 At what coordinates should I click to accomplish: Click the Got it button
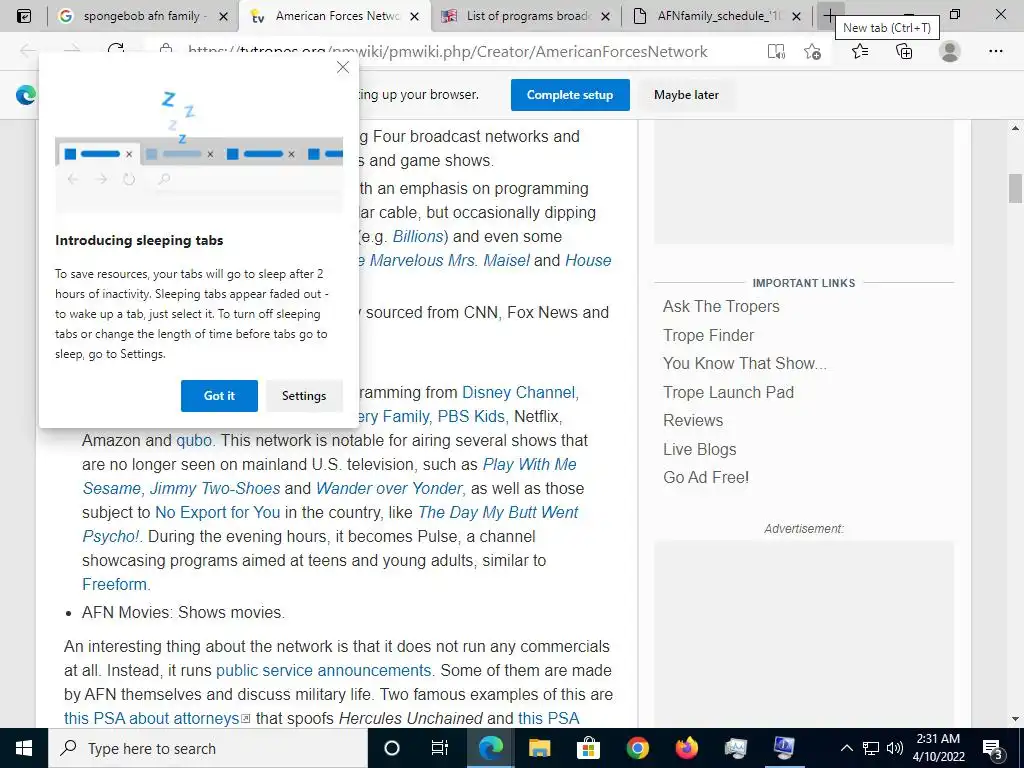coord(219,396)
